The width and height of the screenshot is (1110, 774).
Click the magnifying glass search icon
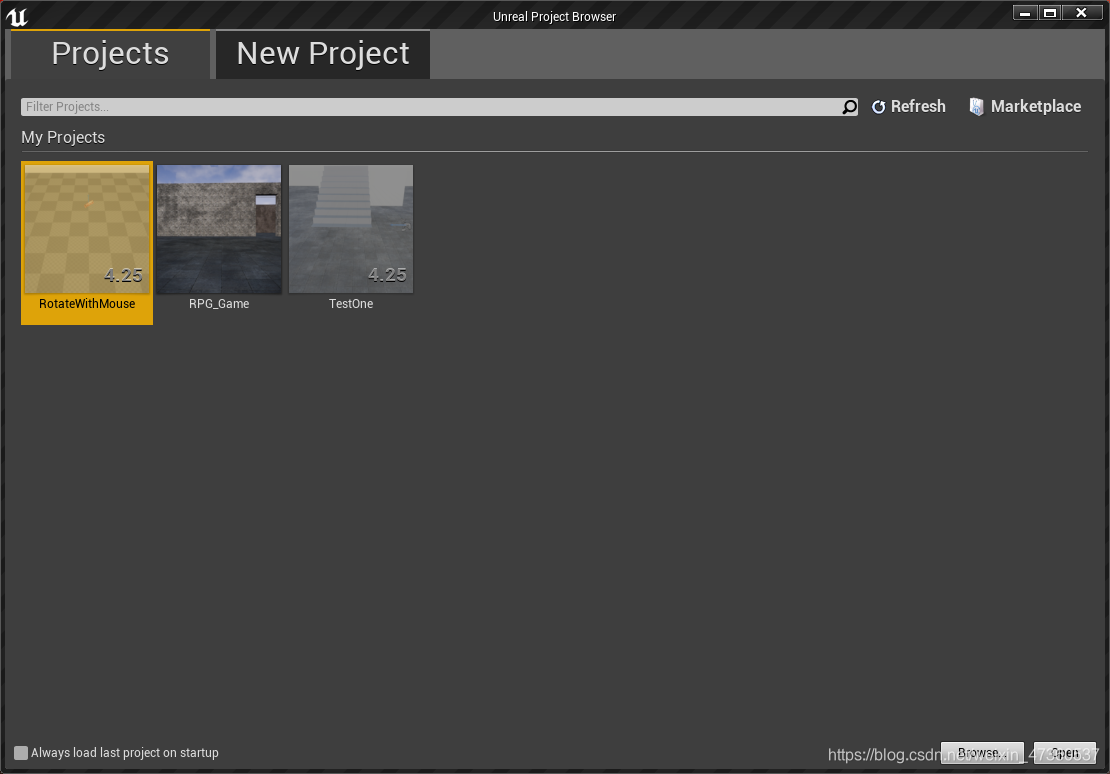click(849, 107)
